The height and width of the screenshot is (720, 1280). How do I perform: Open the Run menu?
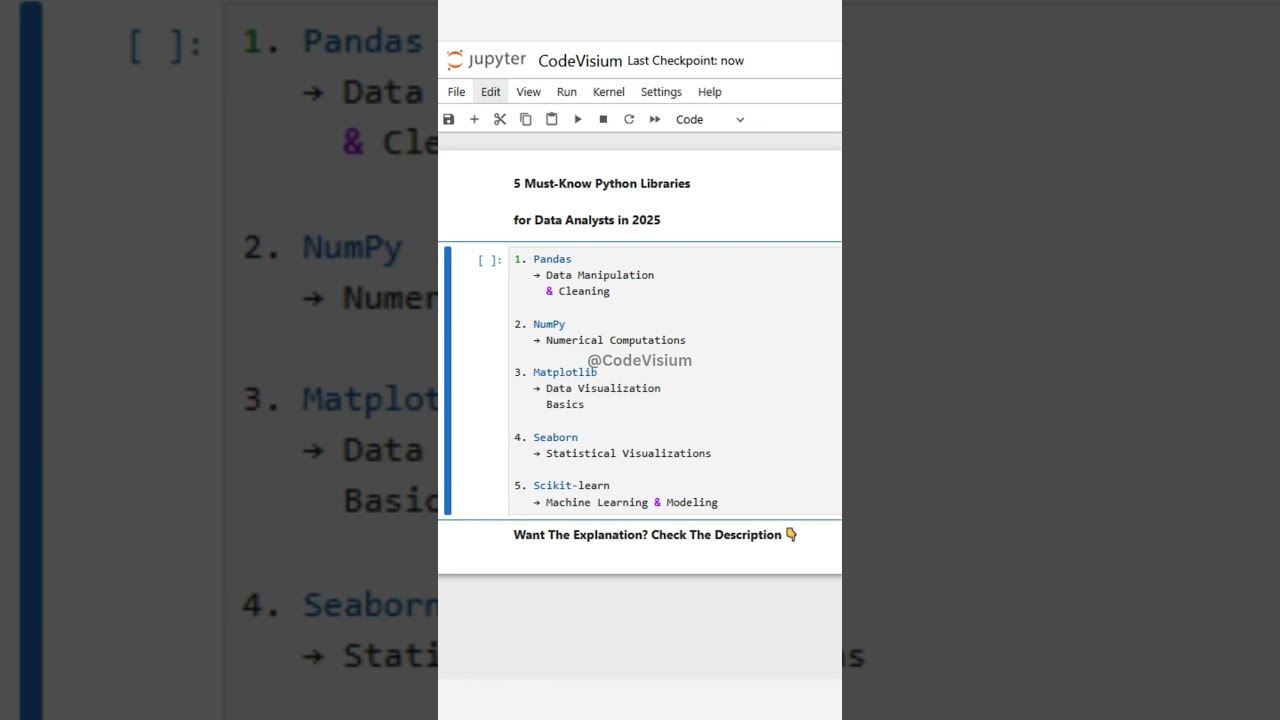click(567, 92)
